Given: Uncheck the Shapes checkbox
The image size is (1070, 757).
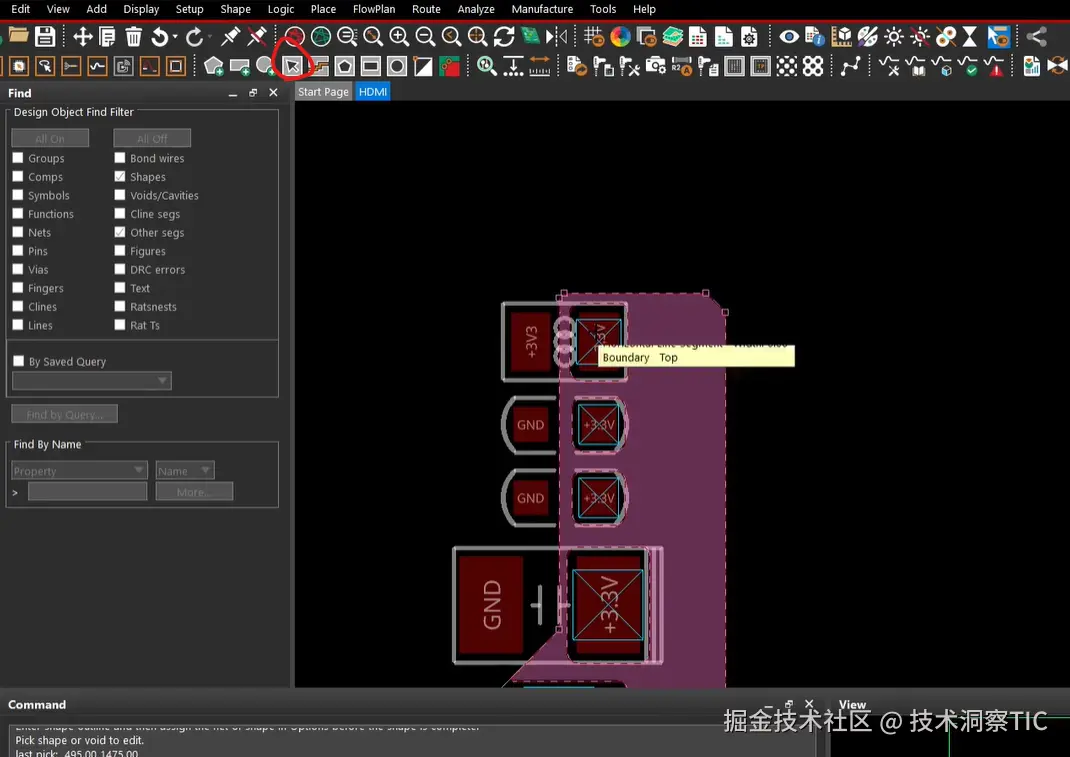Looking at the screenshot, I should (x=120, y=176).
